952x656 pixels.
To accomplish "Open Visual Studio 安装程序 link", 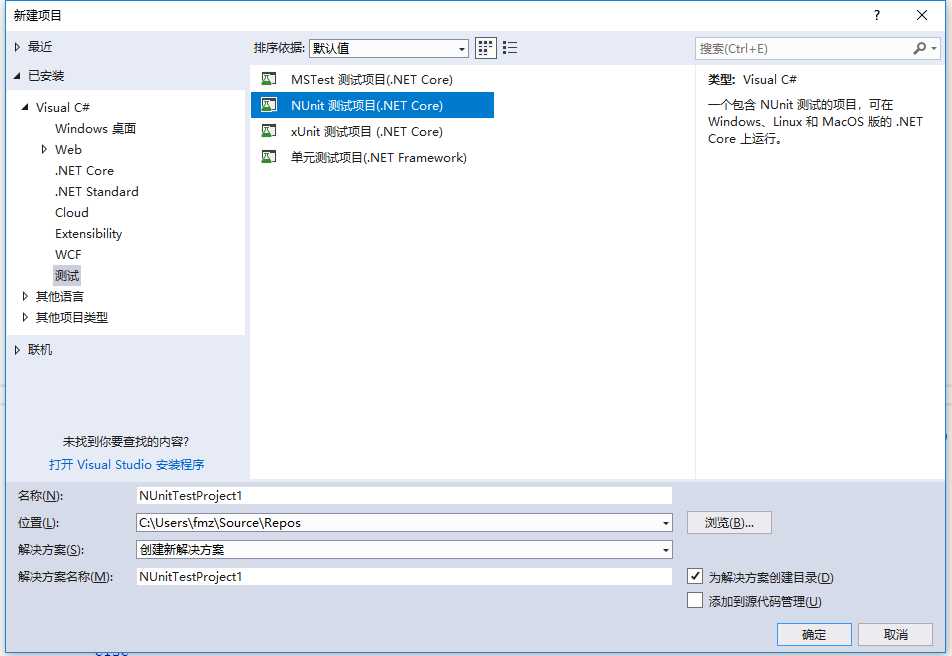I will click(x=126, y=465).
